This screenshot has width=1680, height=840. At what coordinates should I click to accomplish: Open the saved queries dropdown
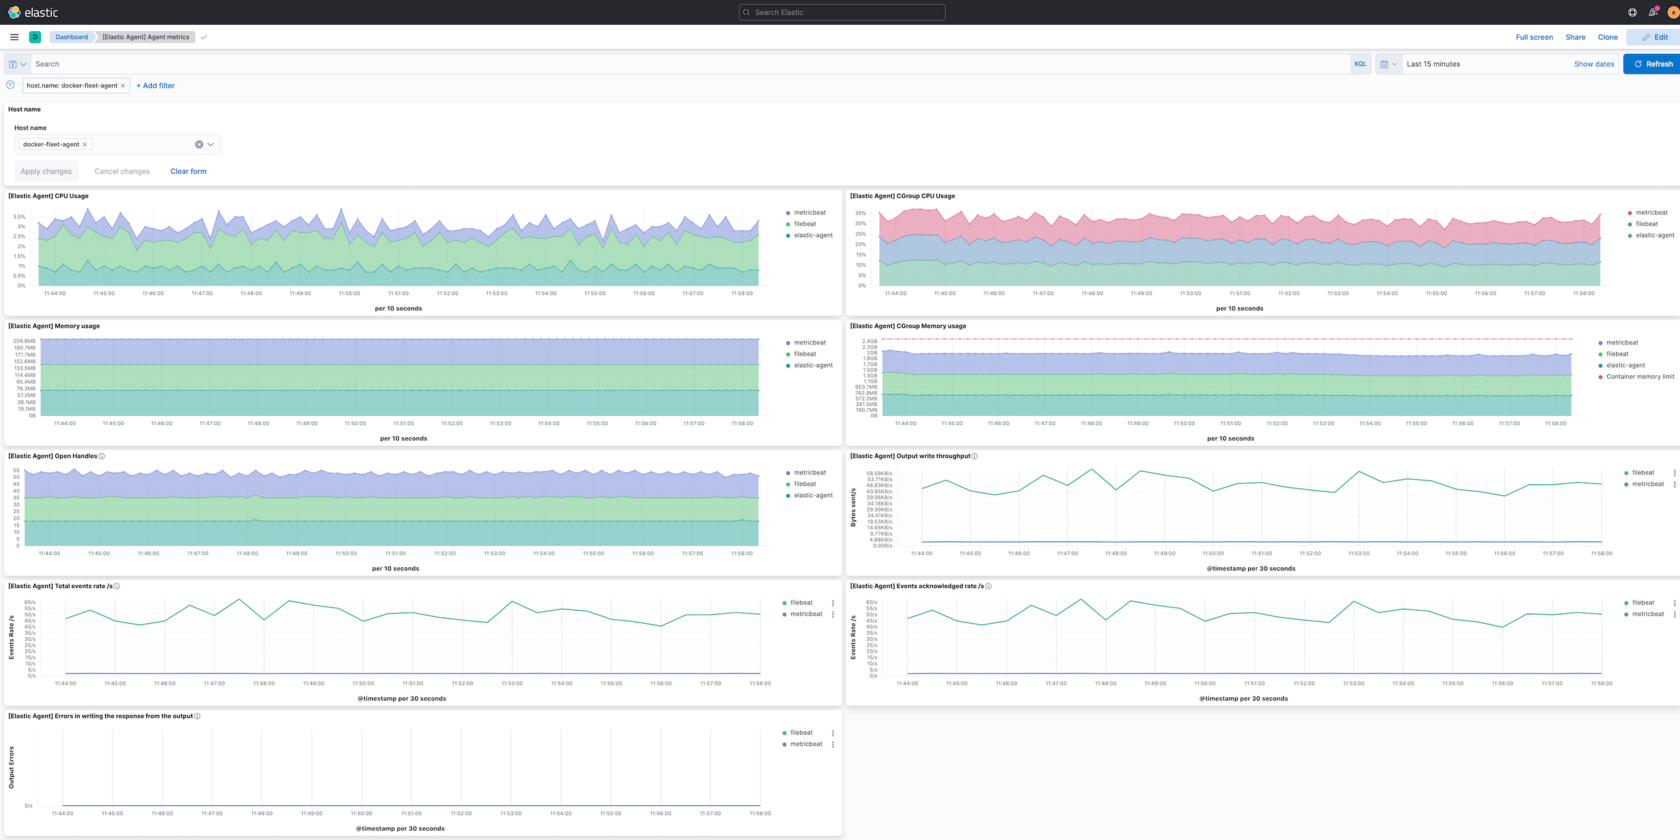click(x=17, y=64)
